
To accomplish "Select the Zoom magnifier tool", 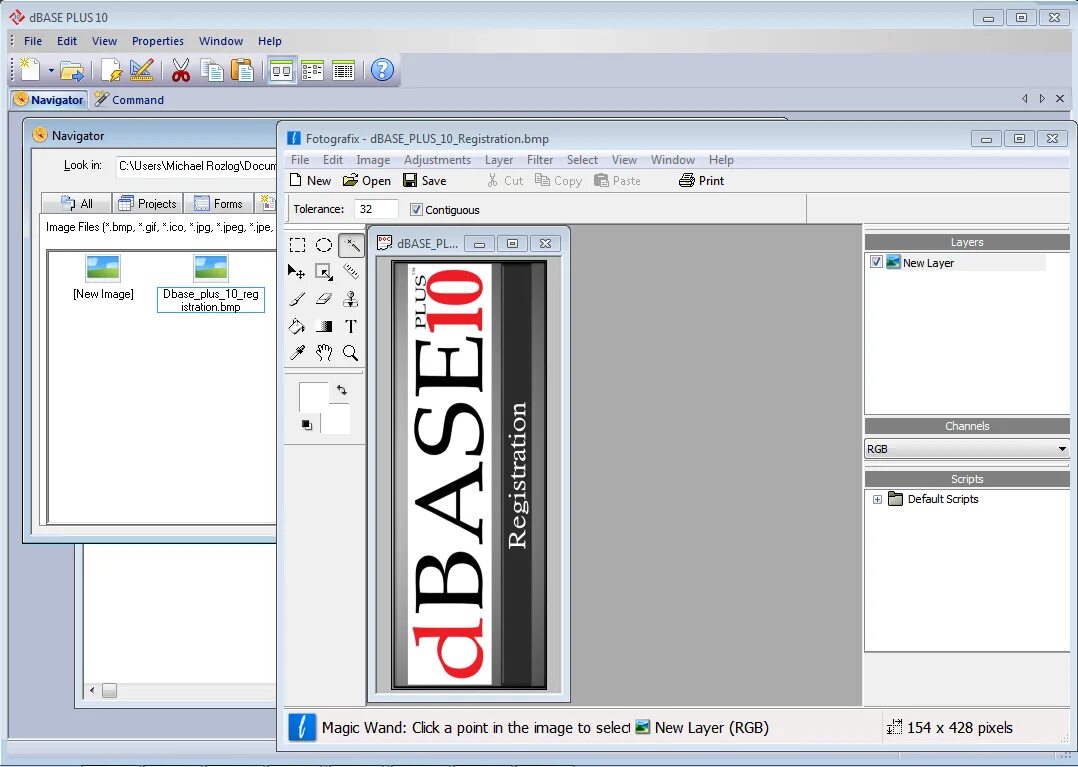I will pyautogui.click(x=351, y=353).
